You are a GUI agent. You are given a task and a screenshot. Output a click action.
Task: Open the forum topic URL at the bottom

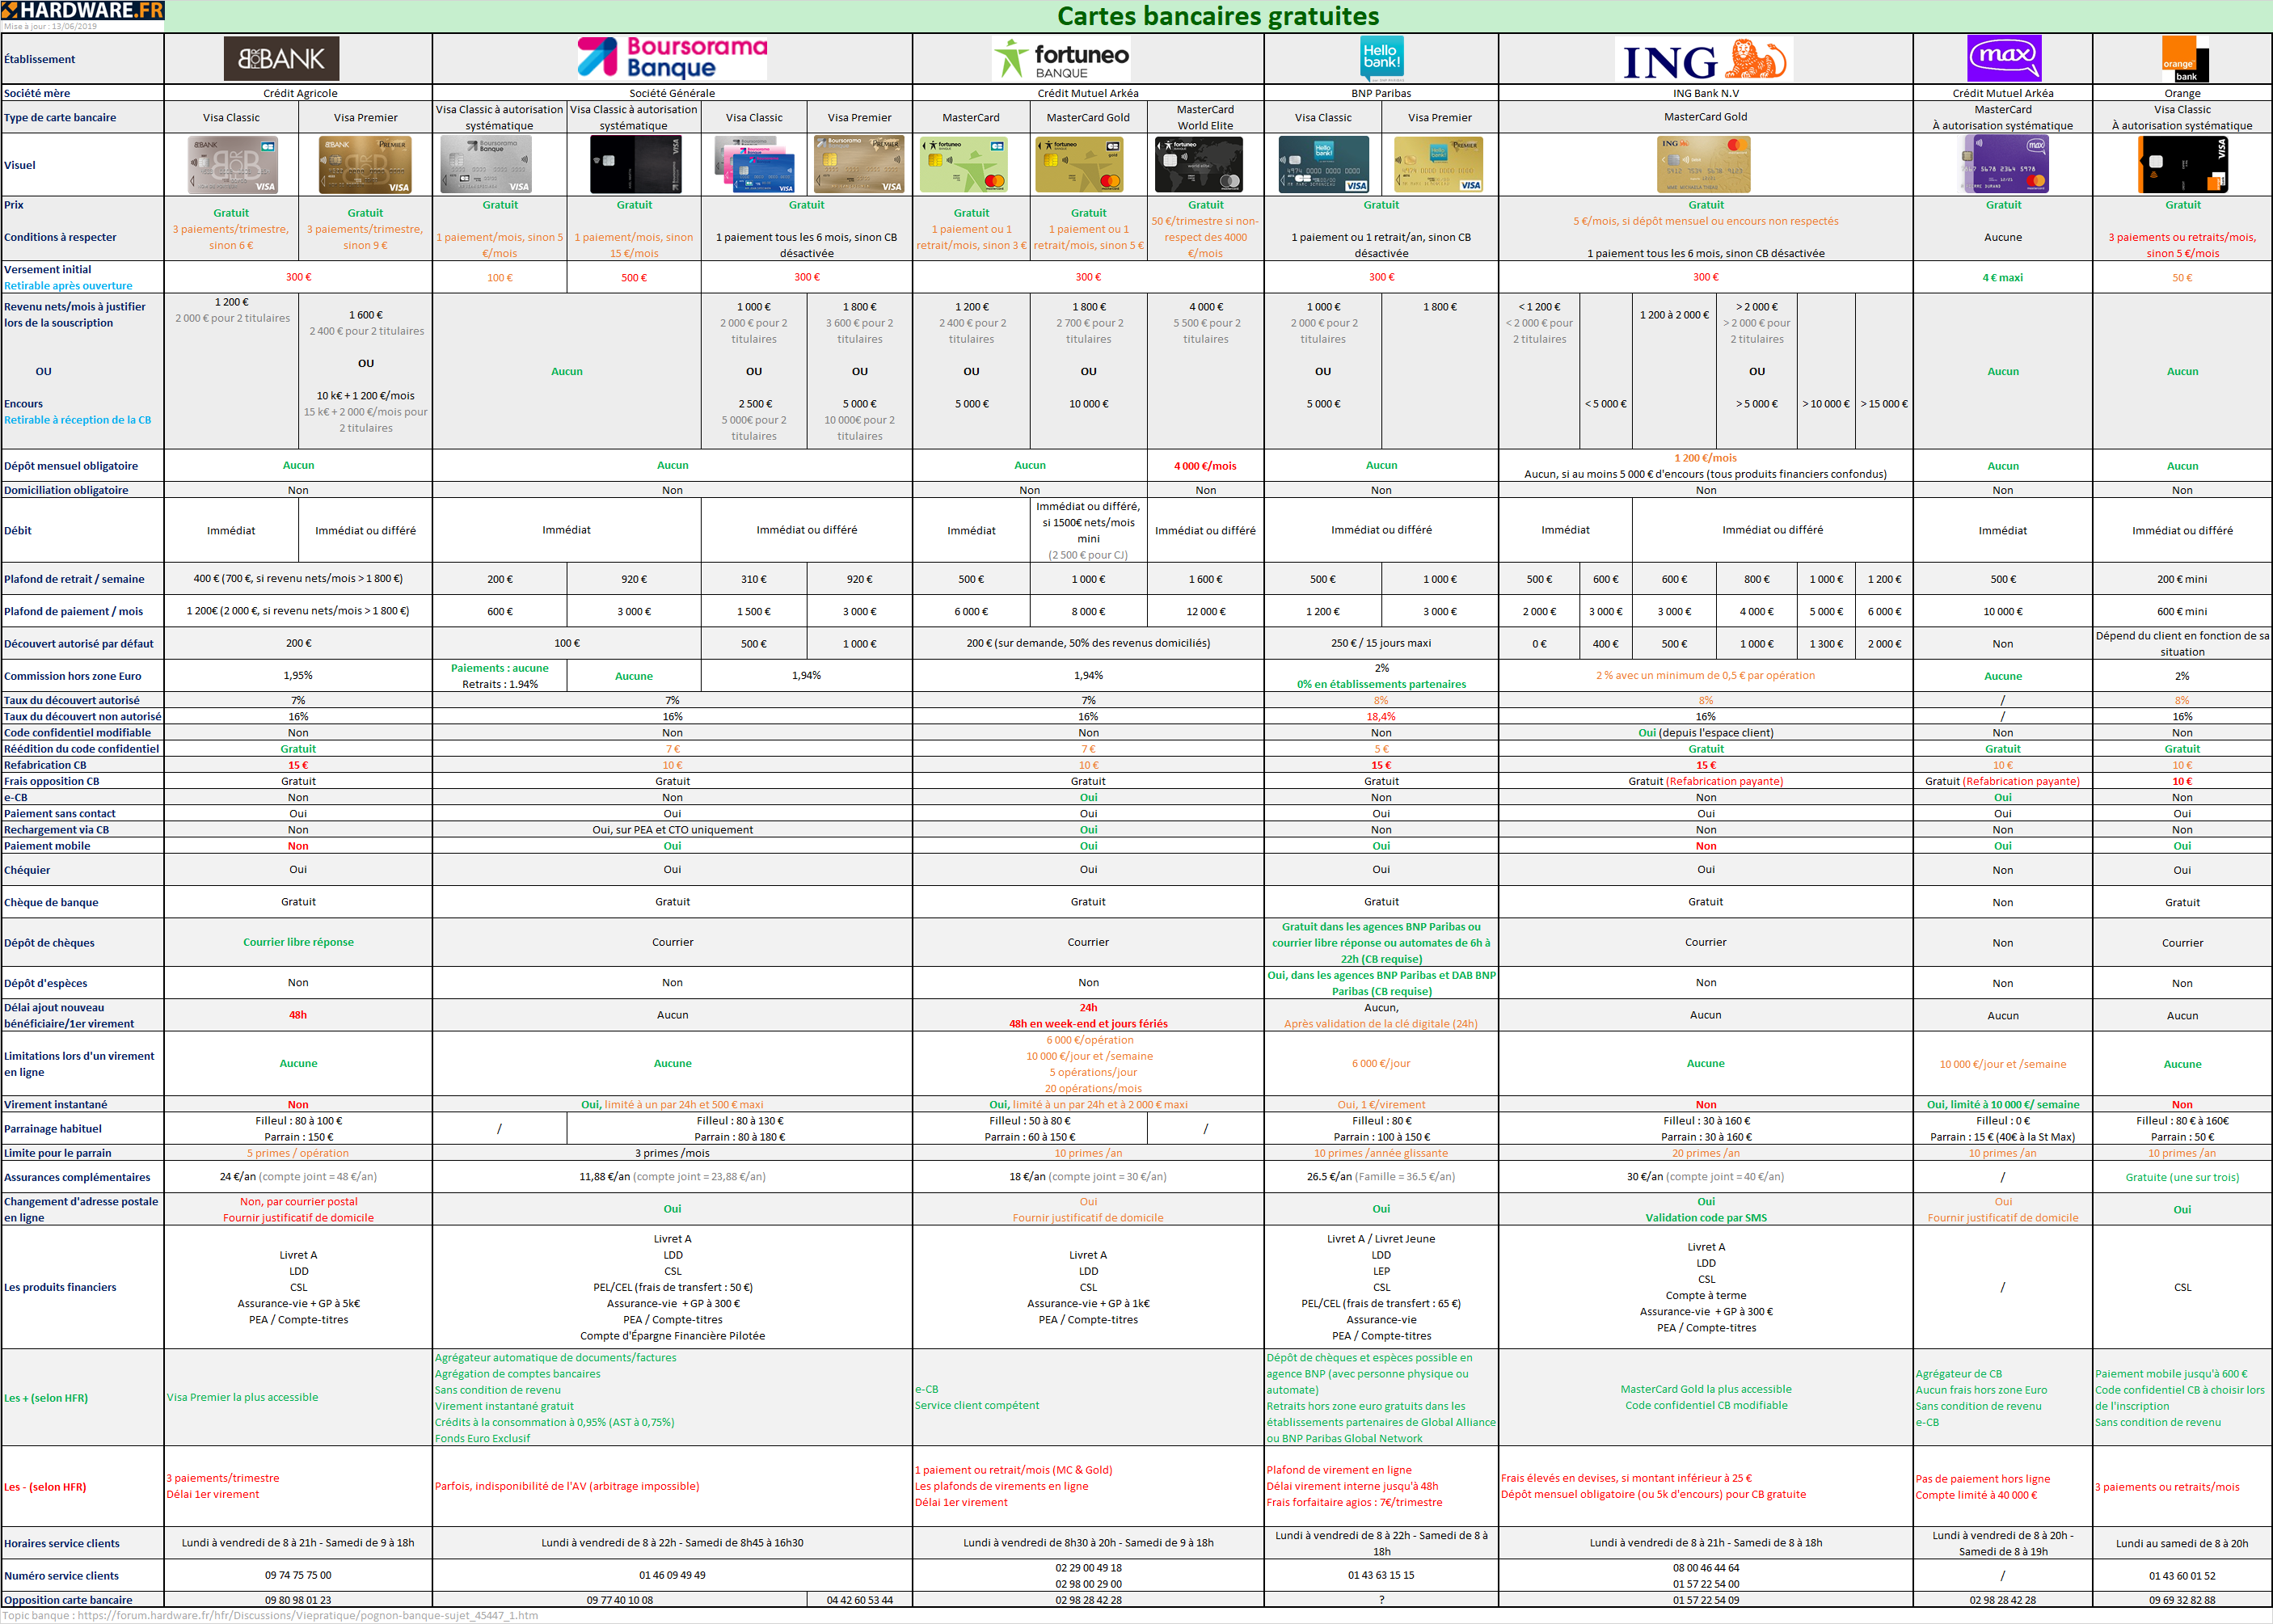[307, 1615]
